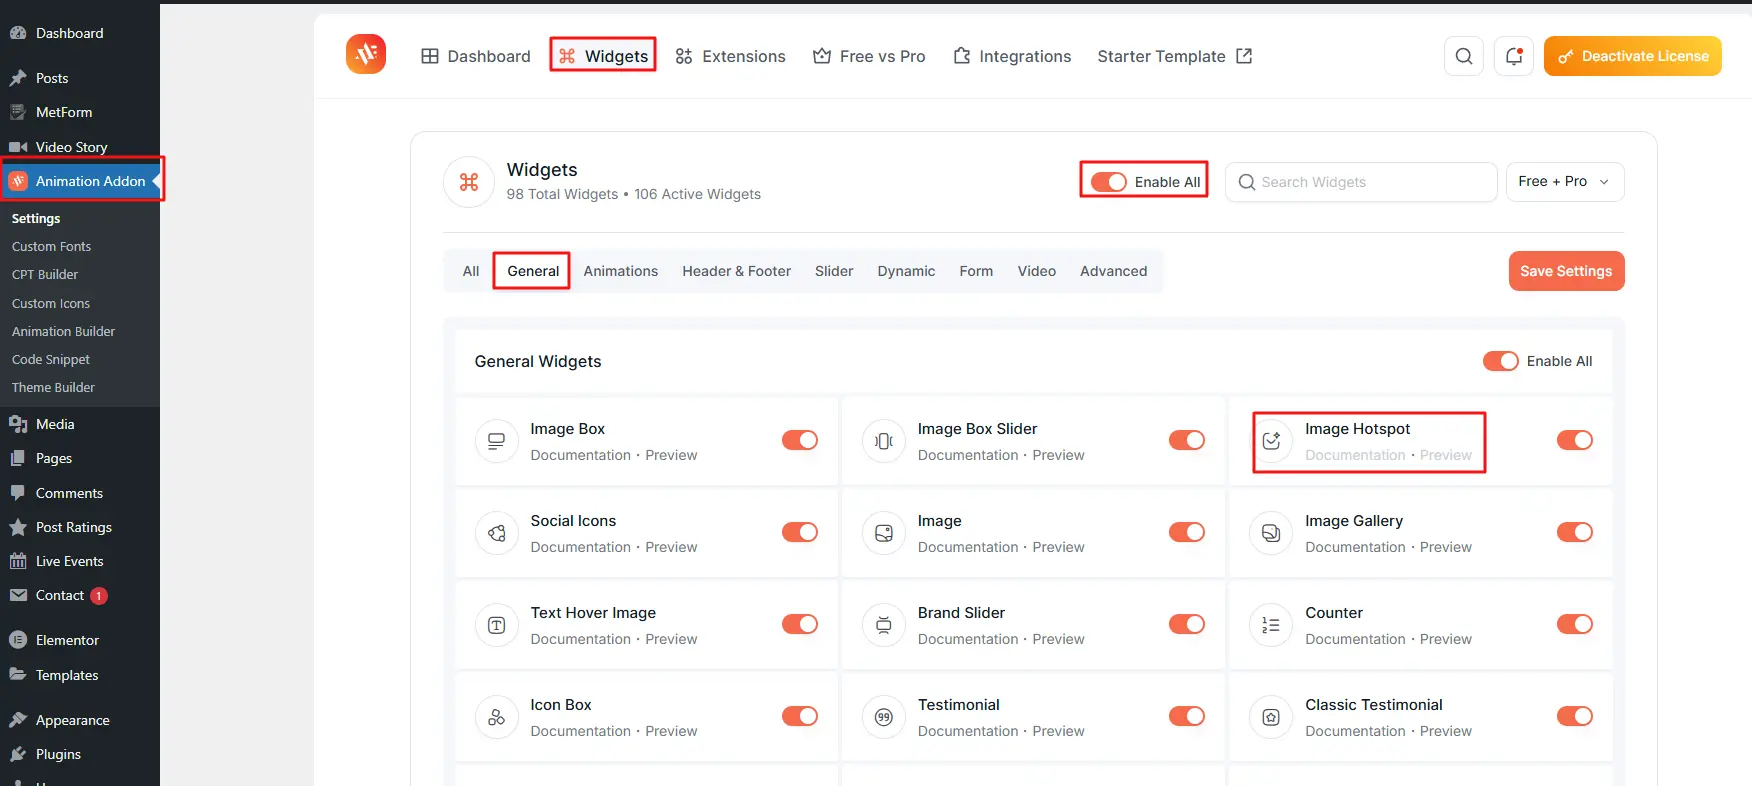Click the Save Settings button
Viewport: 1752px width, 786px height.
(1566, 271)
